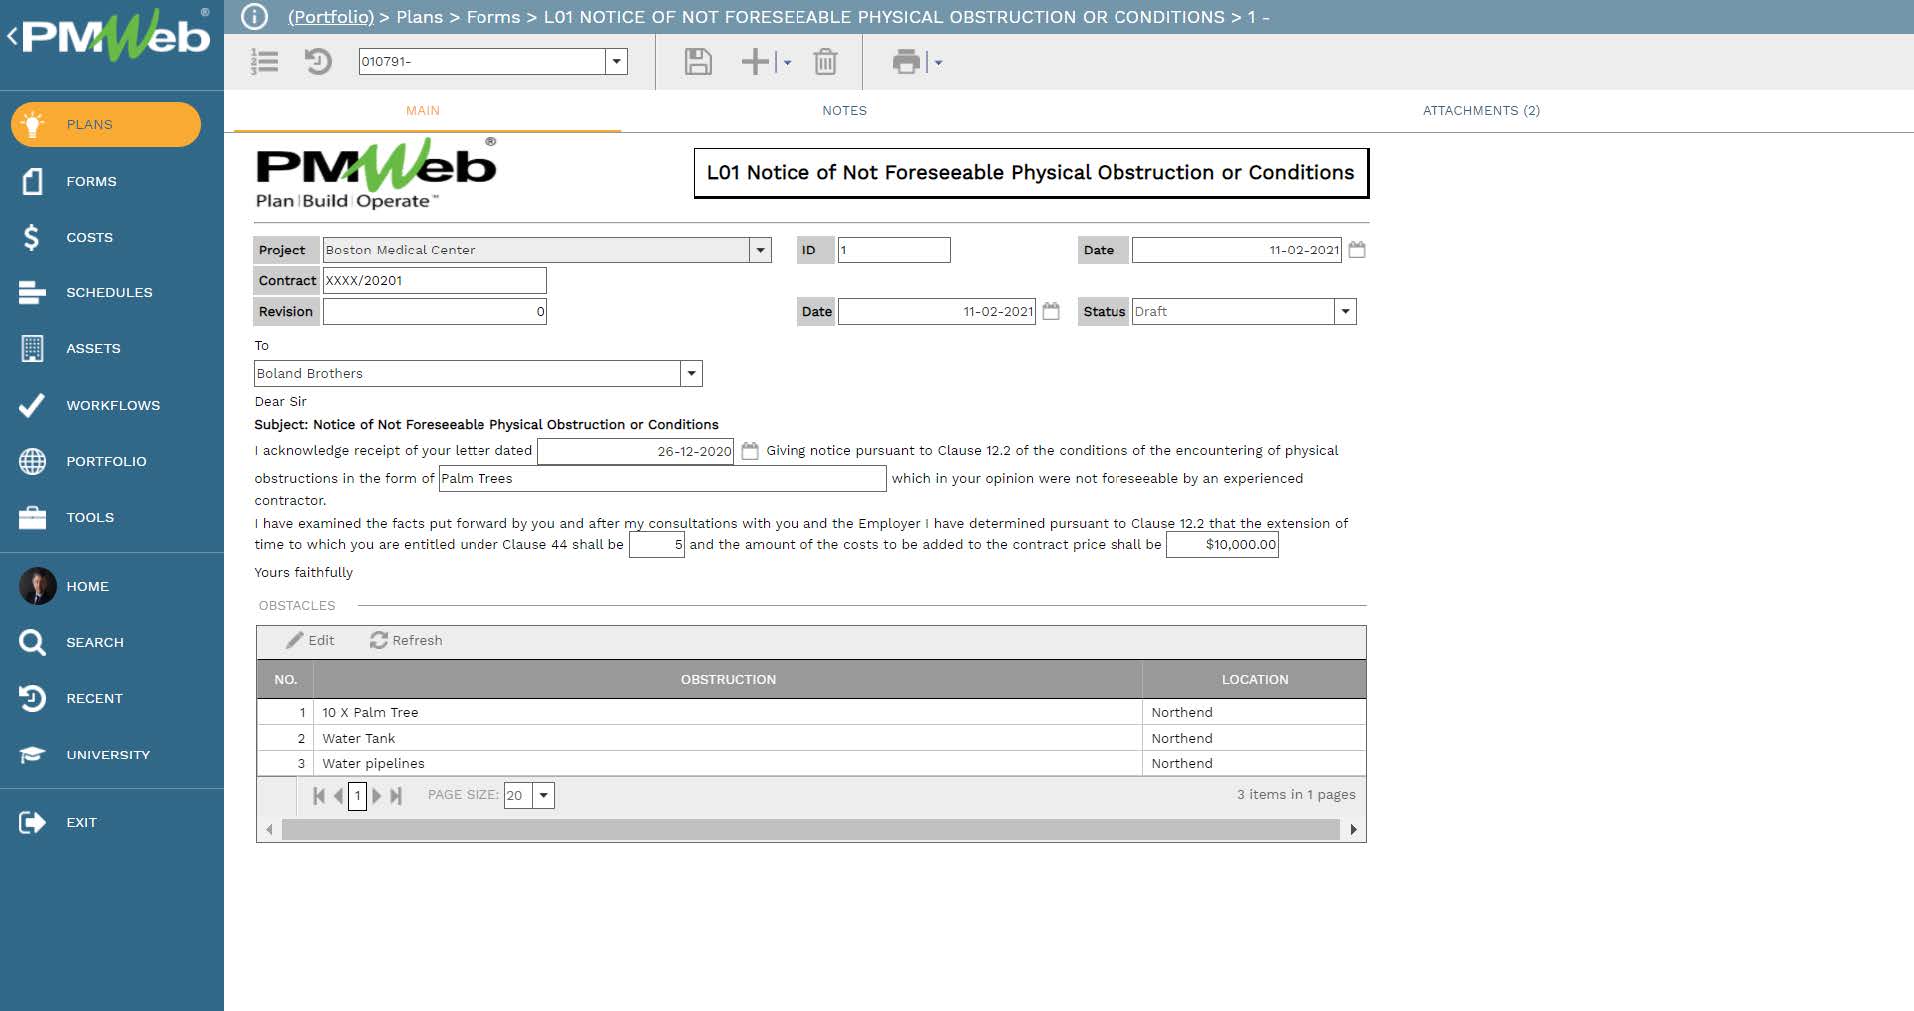
Task: Open calendar picker next to top-right Date
Action: coord(1357,250)
